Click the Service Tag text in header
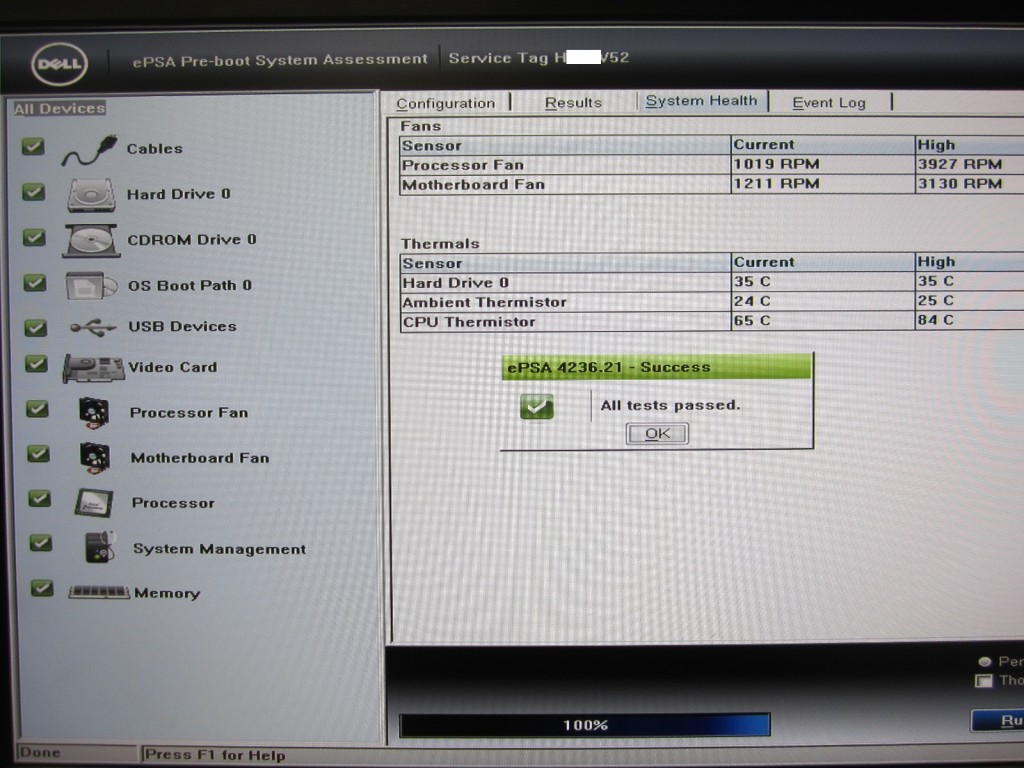The width and height of the screenshot is (1024, 768). [x=539, y=57]
